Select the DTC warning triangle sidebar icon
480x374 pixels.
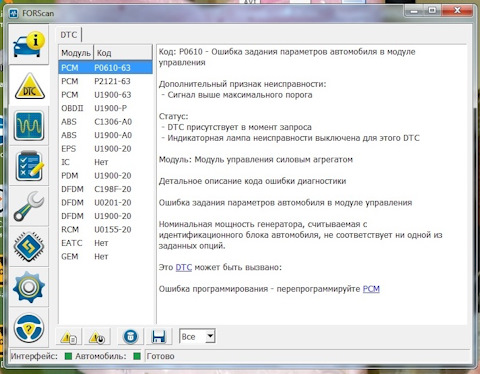29,86
